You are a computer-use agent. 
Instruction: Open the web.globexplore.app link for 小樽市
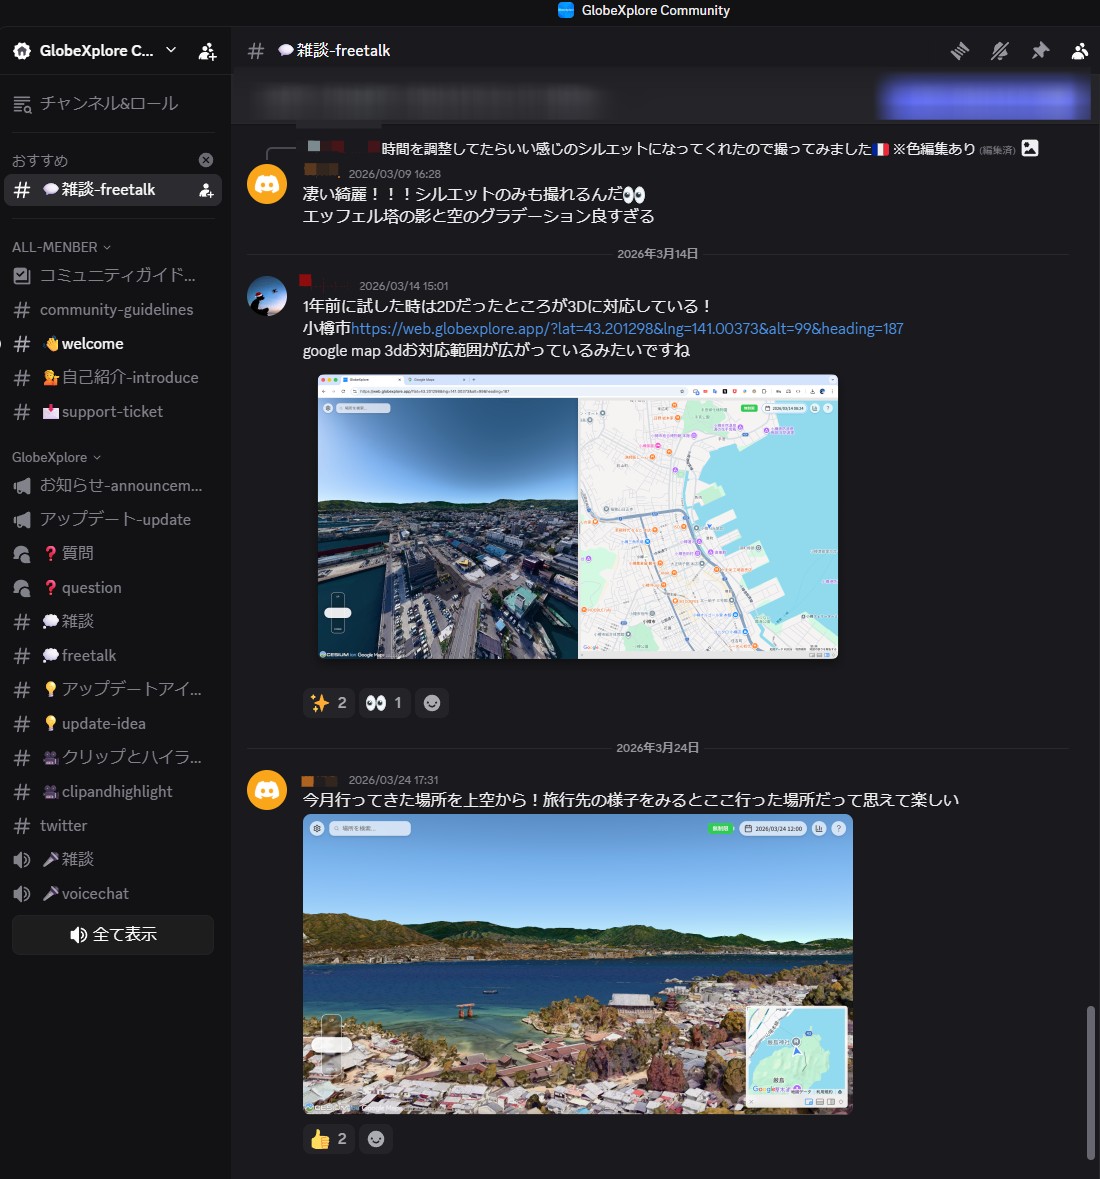(626, 329)
